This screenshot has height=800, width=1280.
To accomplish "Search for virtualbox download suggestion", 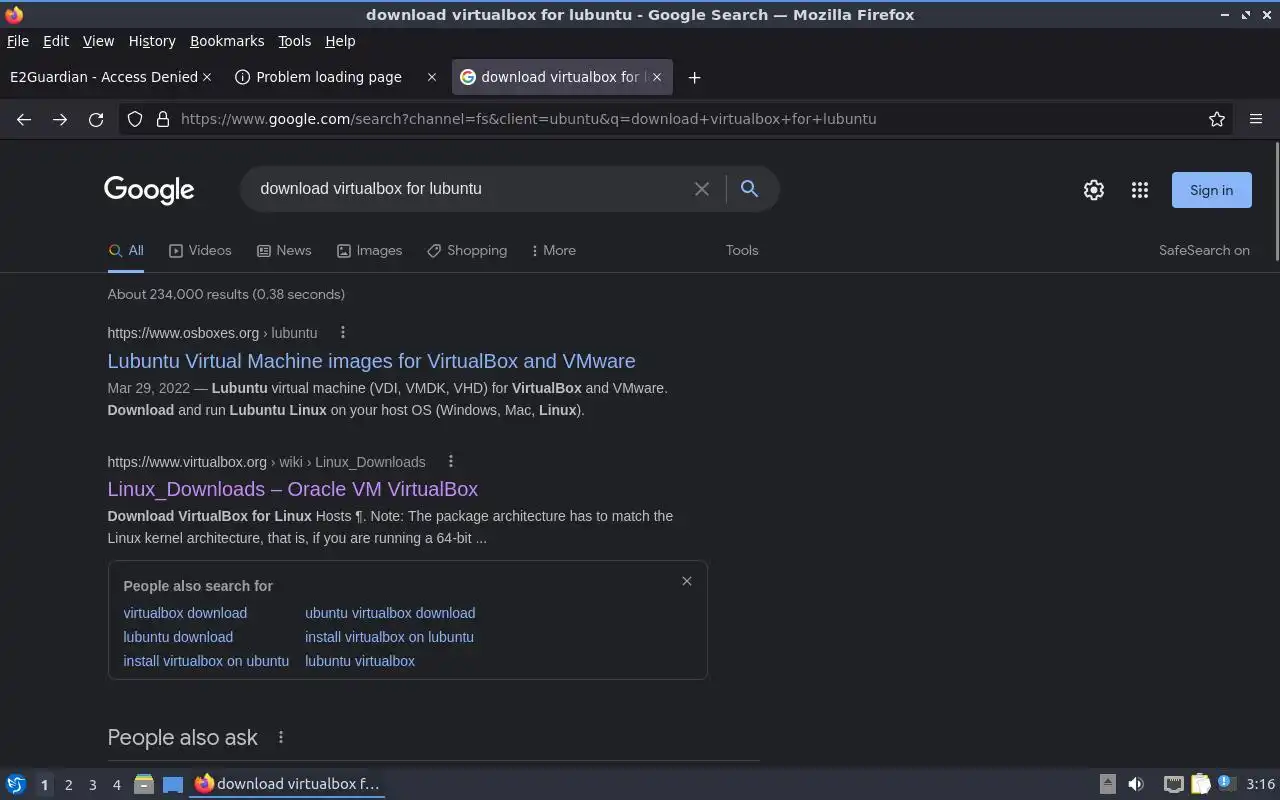I will pos(185,613).
